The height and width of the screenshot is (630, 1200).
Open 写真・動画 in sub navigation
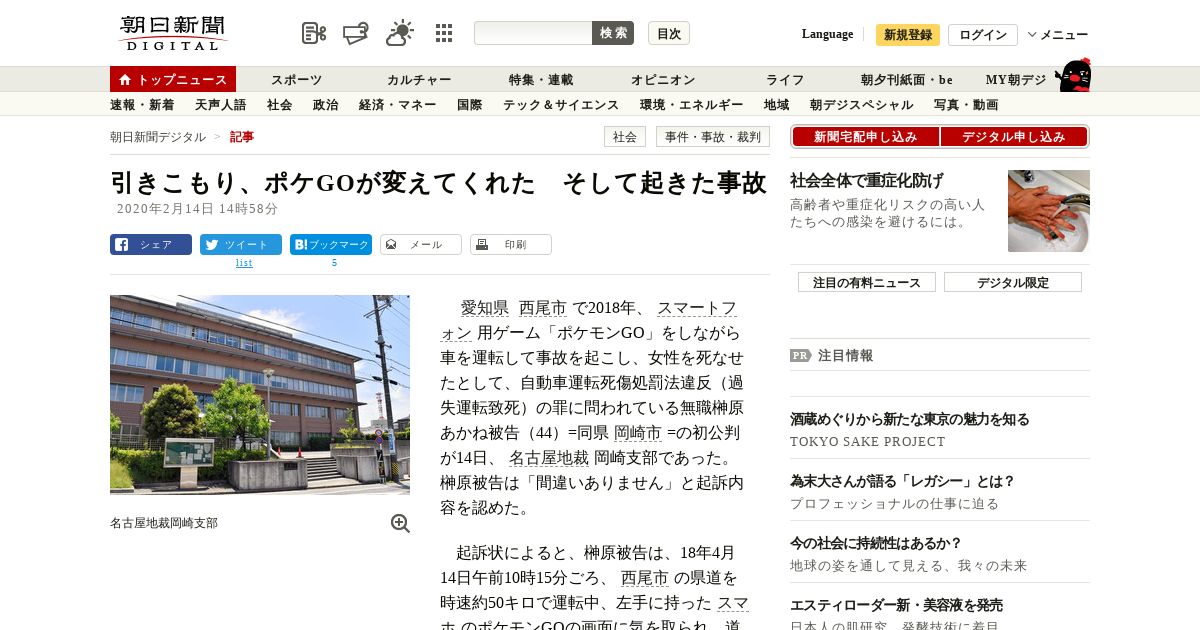966,104
